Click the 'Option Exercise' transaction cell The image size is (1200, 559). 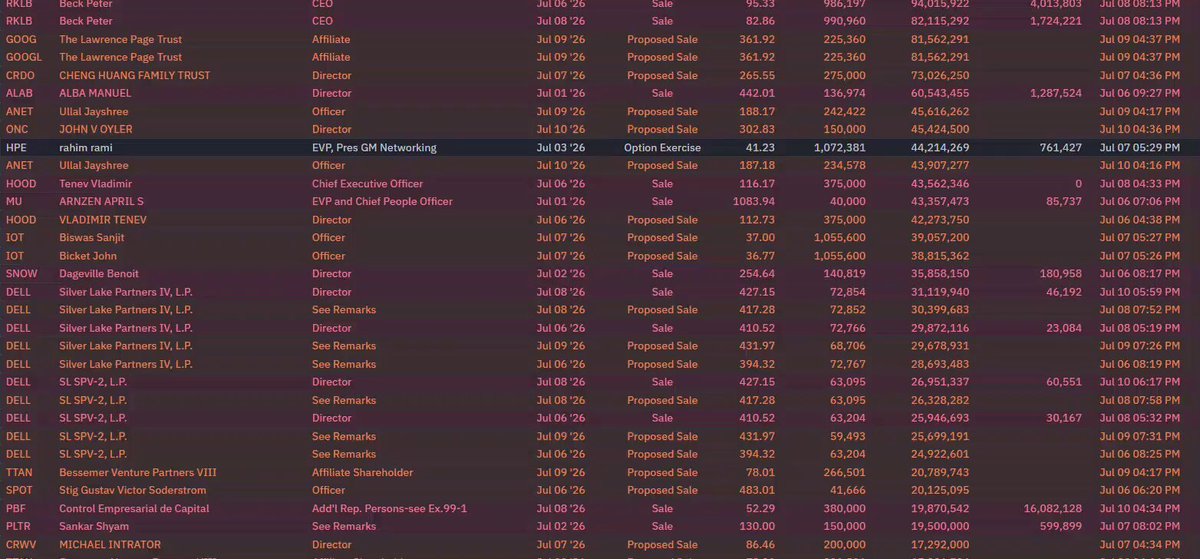662,147
